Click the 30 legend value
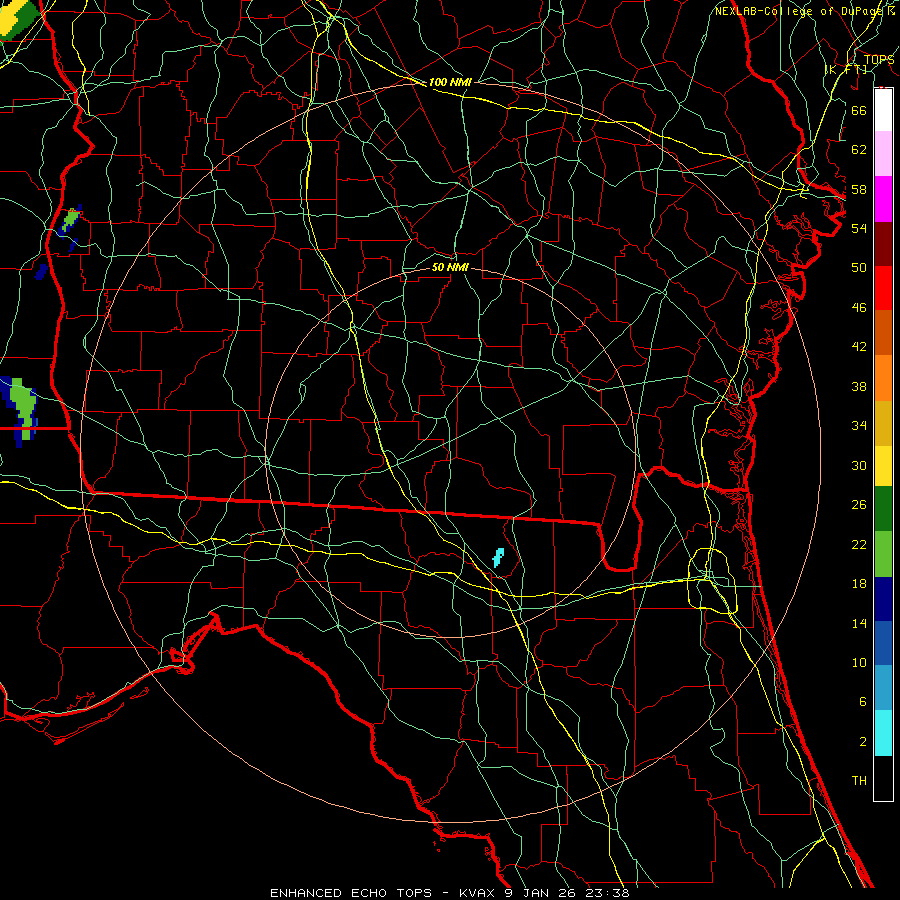The height and width of the screenshot is (900, 900). coord(859,465)
